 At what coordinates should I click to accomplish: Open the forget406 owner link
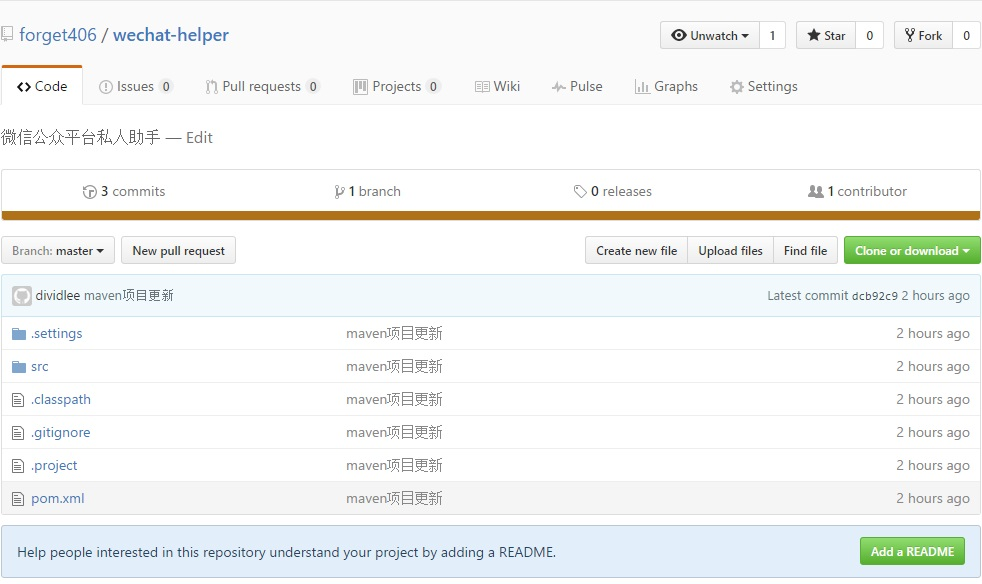(58, 34)
